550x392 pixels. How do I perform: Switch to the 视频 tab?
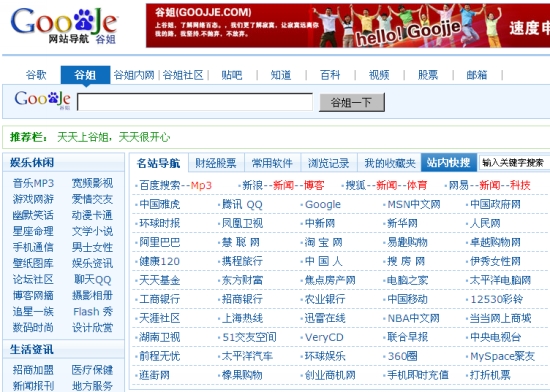(379, 75)
